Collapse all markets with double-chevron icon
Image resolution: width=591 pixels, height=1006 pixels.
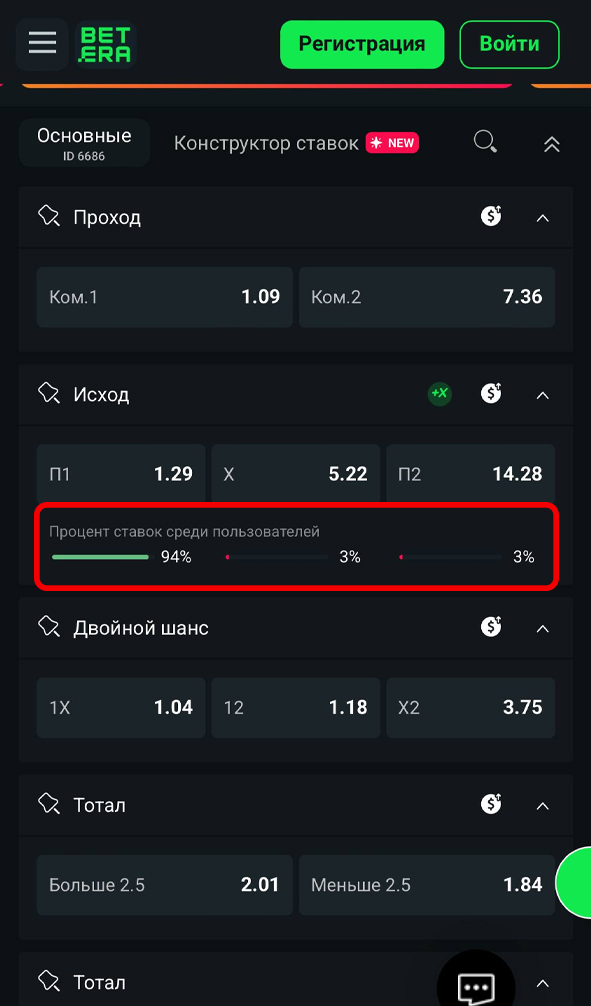pyautogui.click(x=551, y=144)
